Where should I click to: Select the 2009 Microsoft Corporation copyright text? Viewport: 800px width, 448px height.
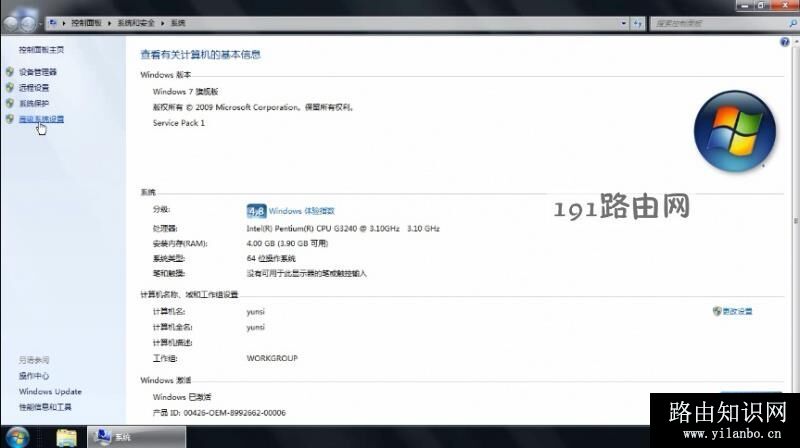[x=253, y=107]
